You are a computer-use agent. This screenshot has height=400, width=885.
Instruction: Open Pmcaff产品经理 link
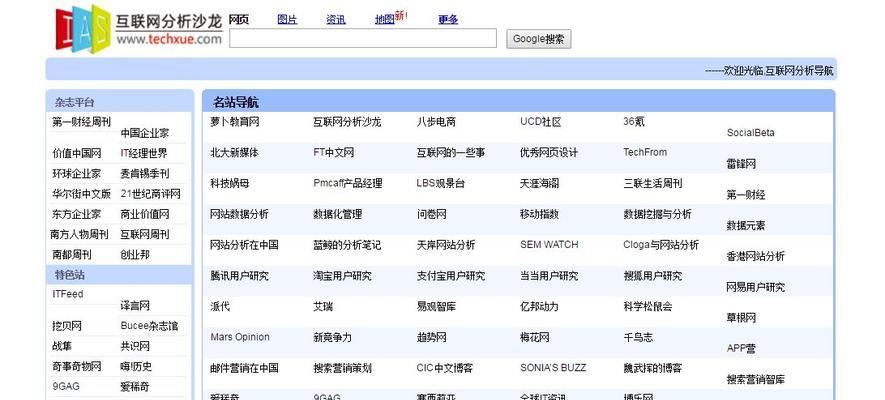(348, 183)
